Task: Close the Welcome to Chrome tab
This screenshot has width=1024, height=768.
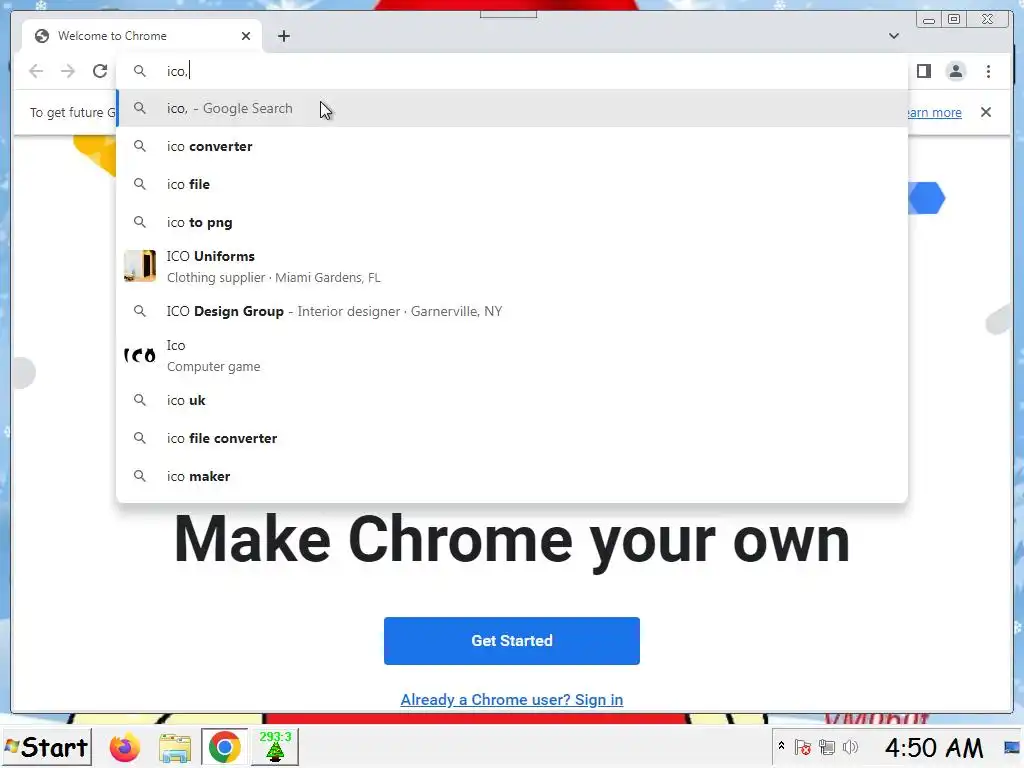Action: tap(246, 36)
